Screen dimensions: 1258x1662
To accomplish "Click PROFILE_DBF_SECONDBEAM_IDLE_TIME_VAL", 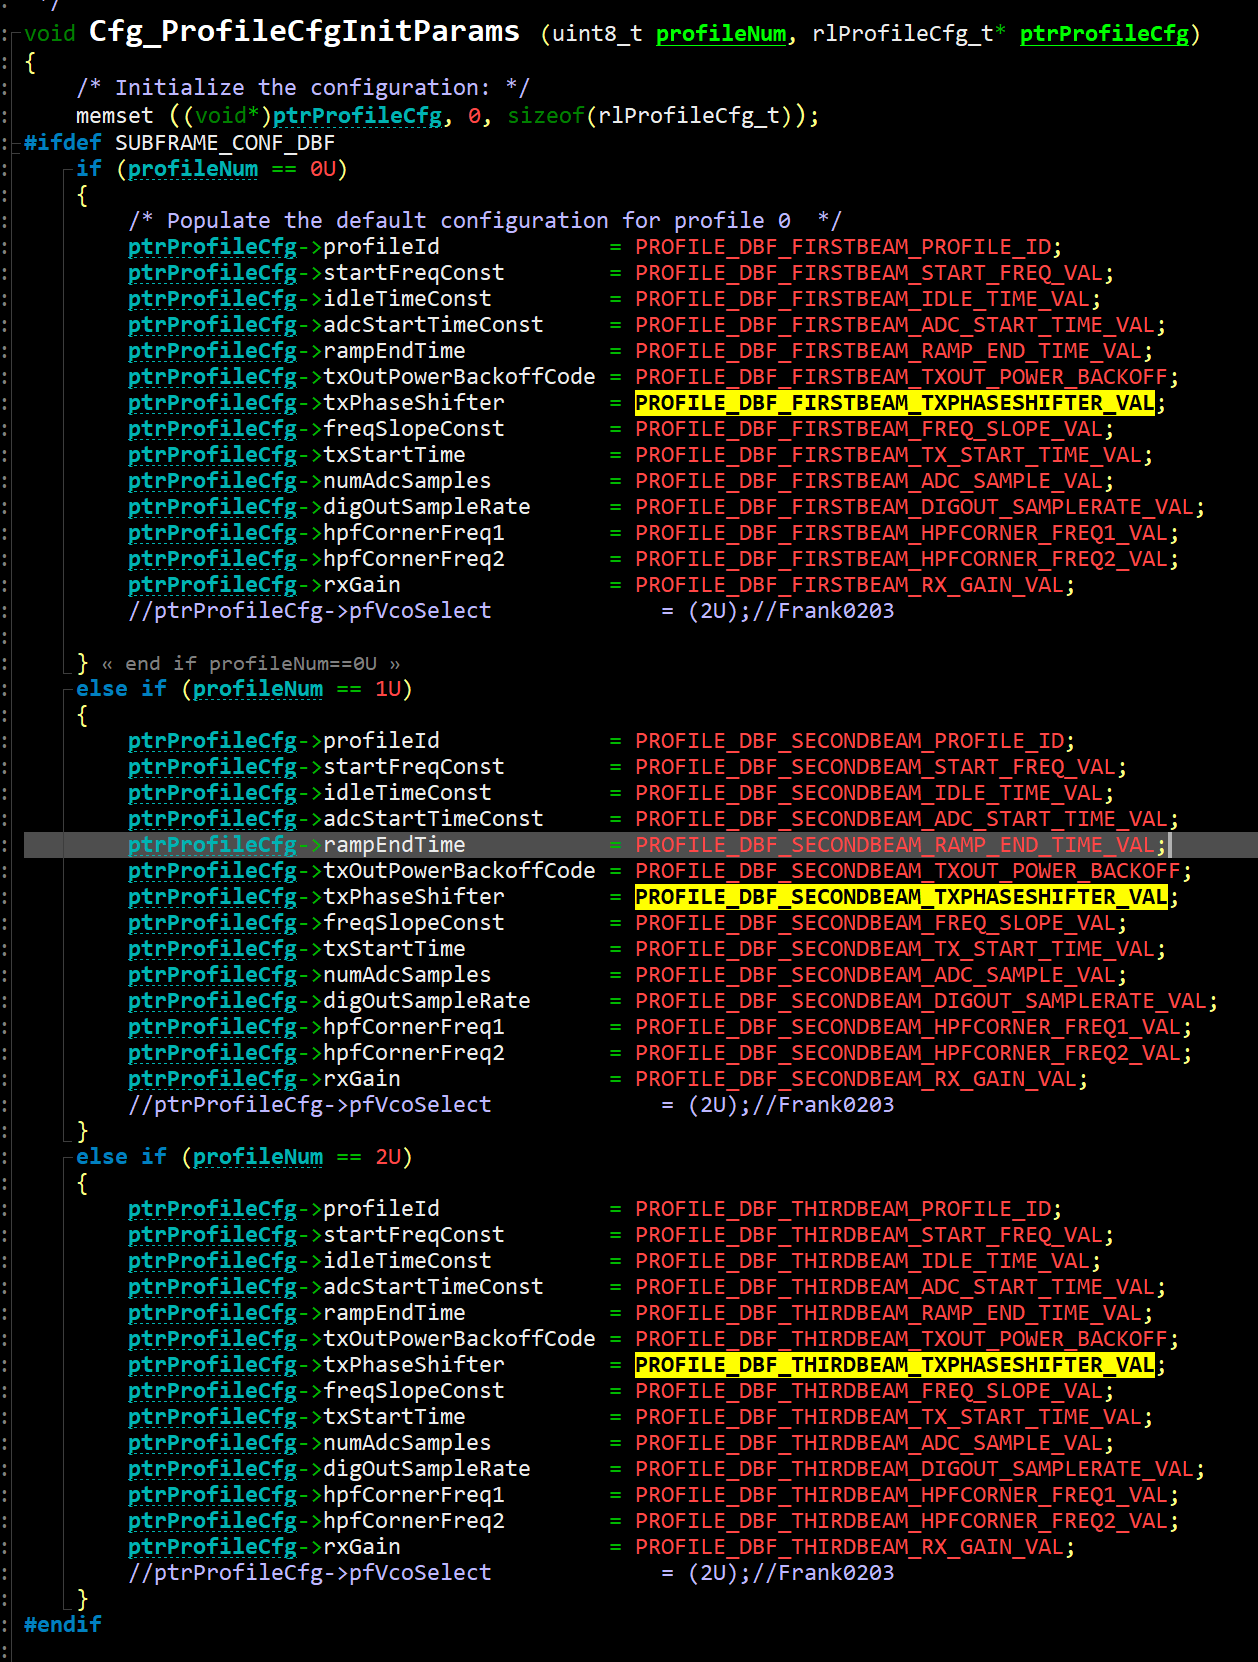I will (x=869, y=793).
